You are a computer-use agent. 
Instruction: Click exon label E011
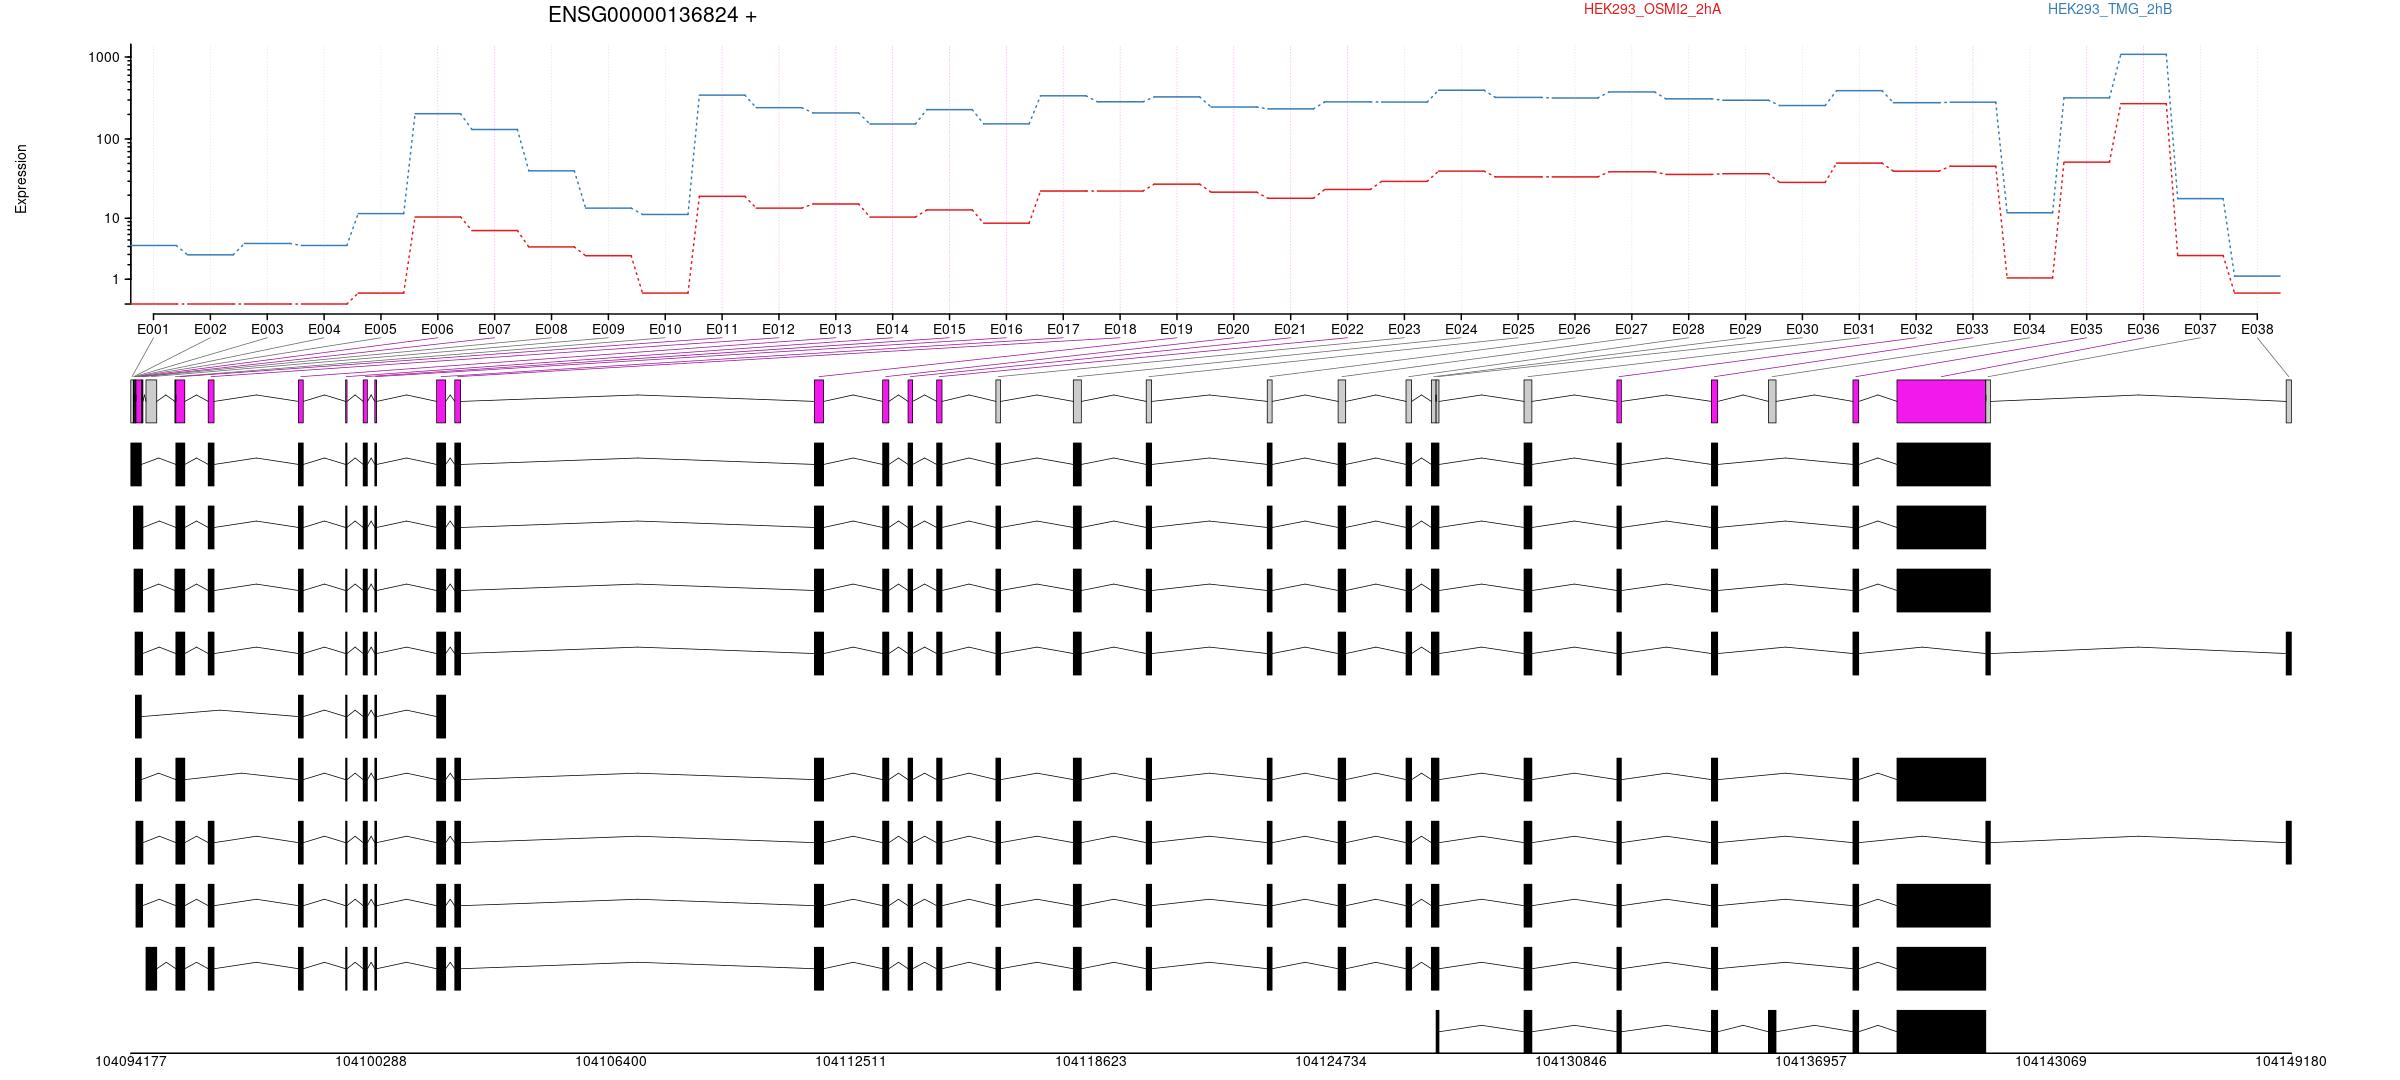pyautogui.click(x=722, y=329)
